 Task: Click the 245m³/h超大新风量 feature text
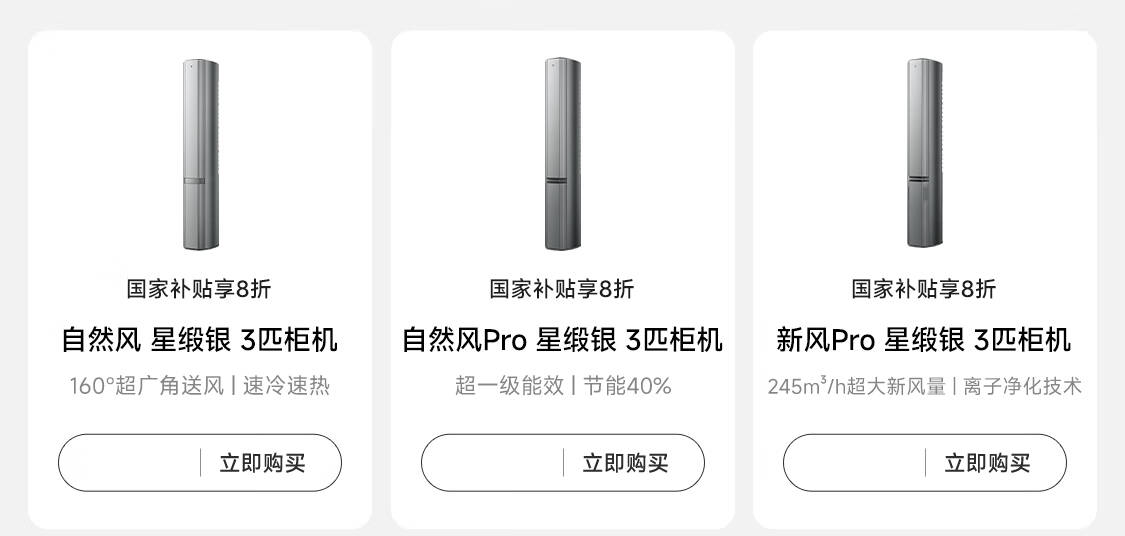coord(856,386)
